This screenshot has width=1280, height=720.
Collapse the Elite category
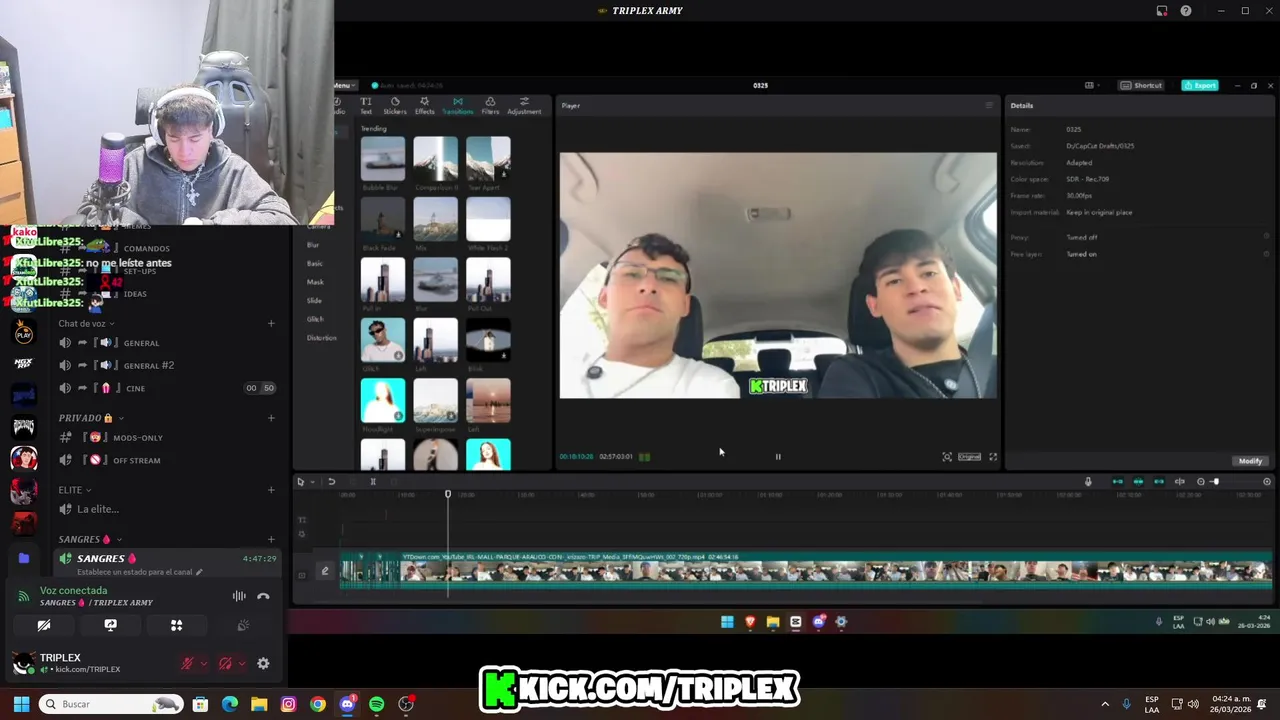(74, 490)
